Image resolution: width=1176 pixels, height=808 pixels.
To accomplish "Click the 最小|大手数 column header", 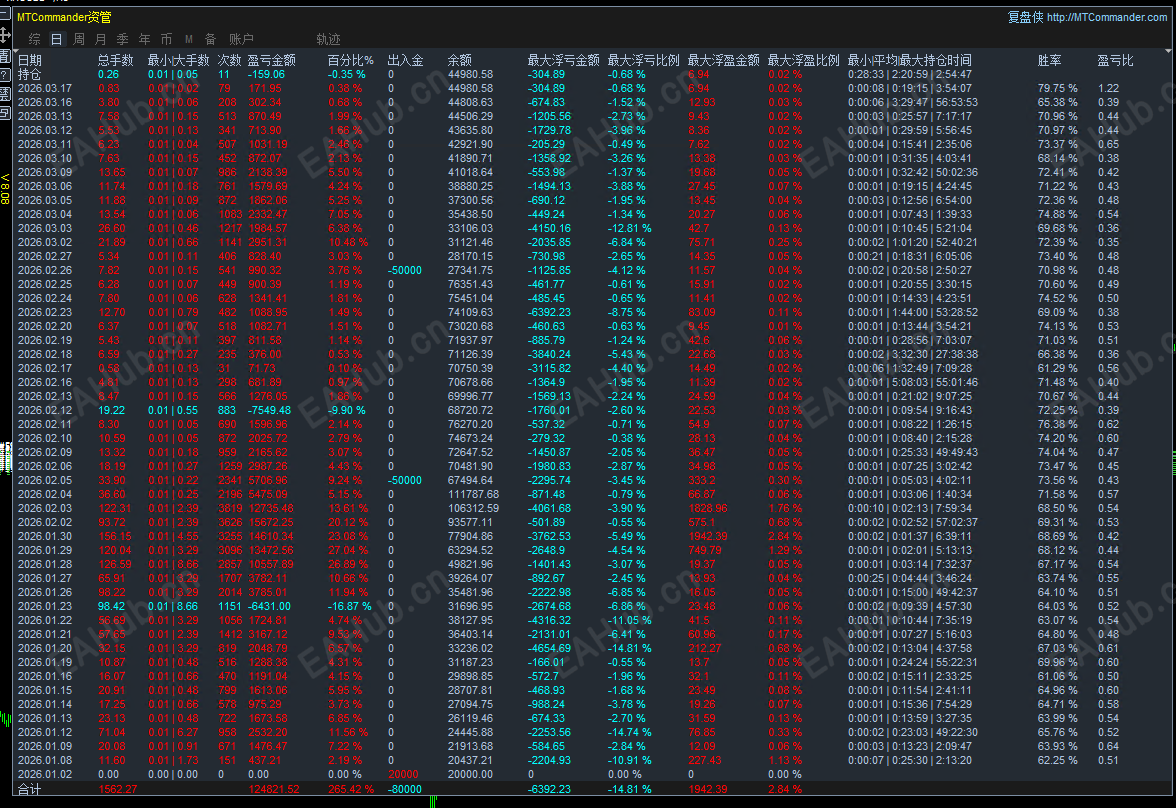I will click(178, 60).
